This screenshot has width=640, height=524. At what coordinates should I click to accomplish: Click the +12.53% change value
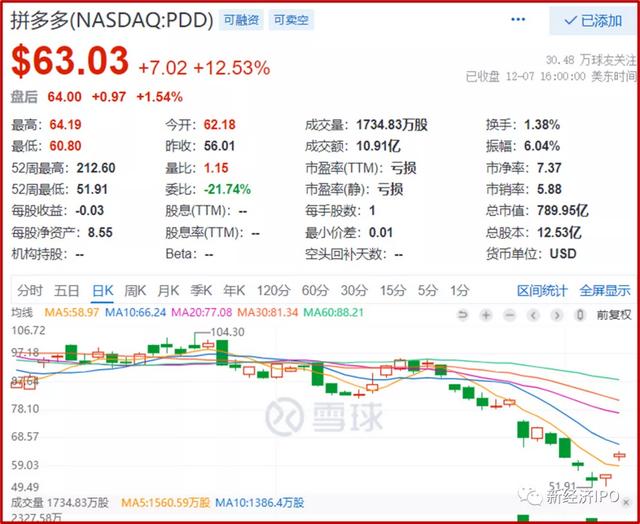tap(231, 68)
